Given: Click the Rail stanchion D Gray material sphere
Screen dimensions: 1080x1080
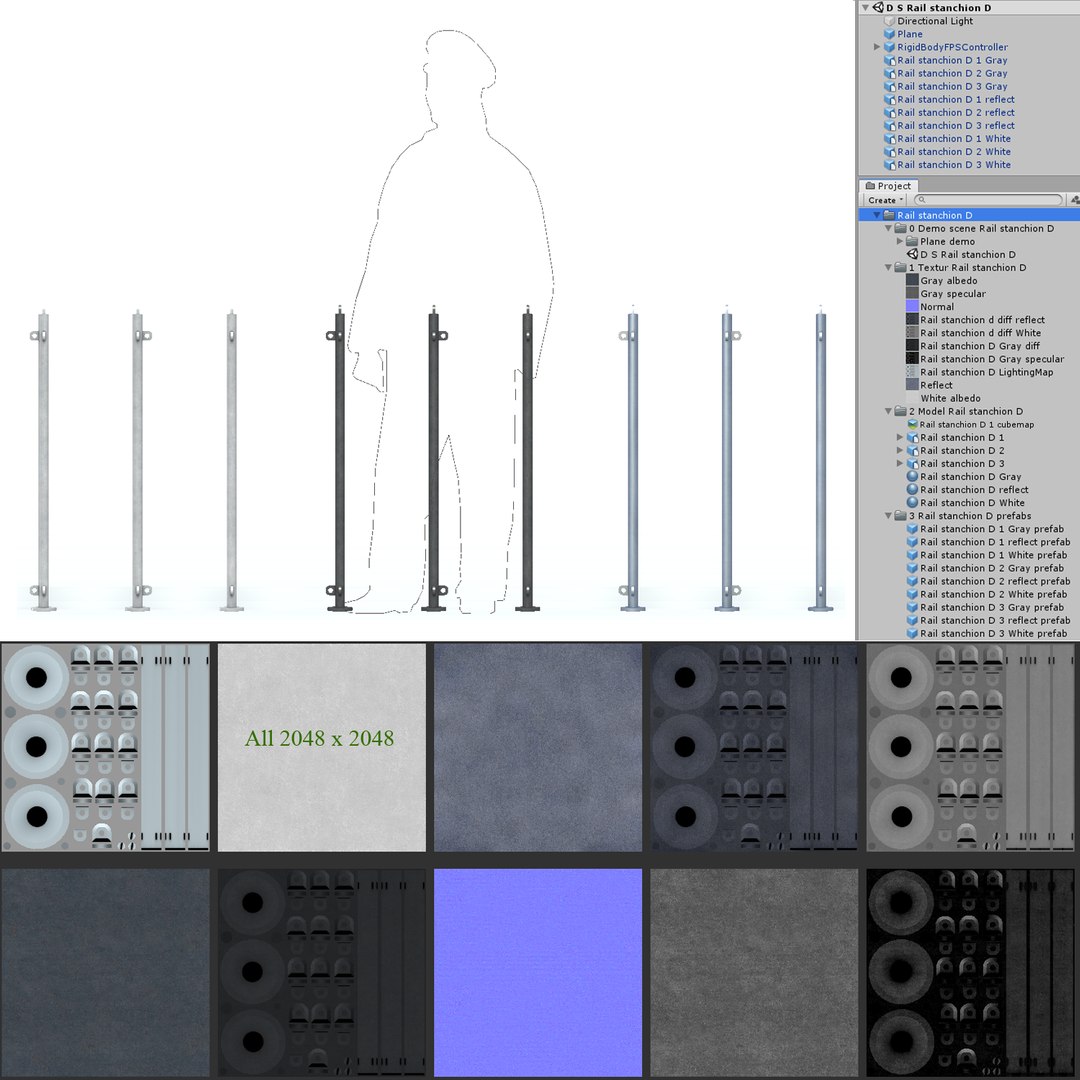Looking at the screenshot, I should pyautogui.click(x=912, y=477).
